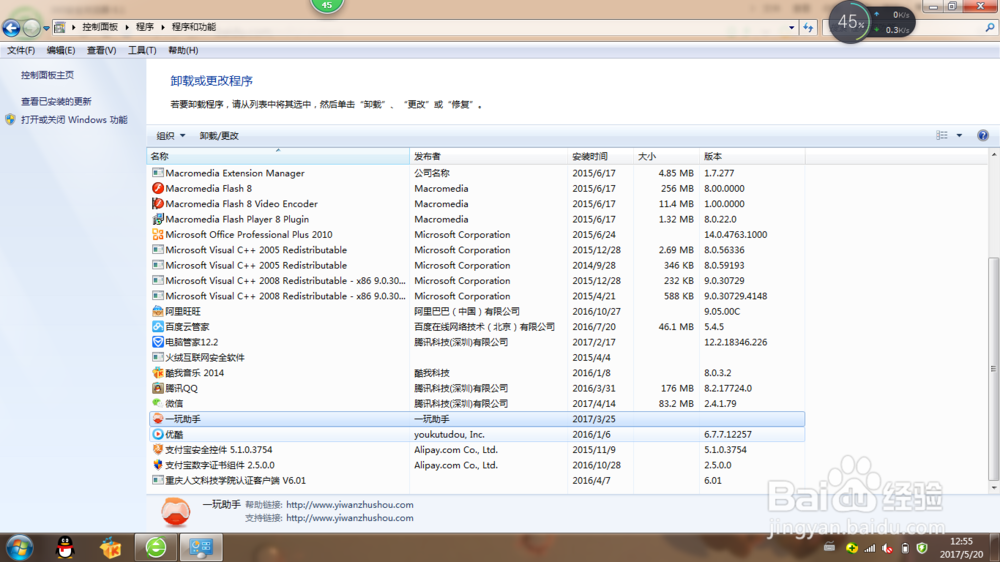
Task: Click the 火绒互联网安全软件 icon
Action: [x=158, y=357]
